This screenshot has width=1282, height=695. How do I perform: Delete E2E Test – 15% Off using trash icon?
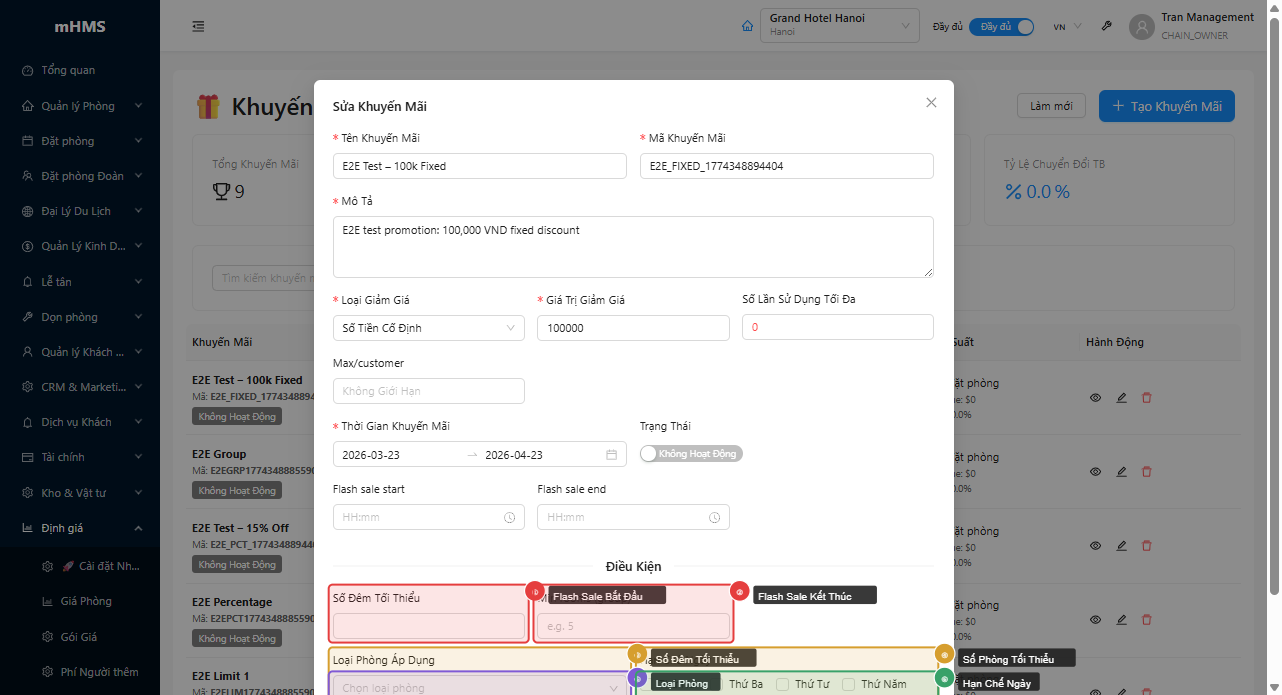click(1146, 545)
